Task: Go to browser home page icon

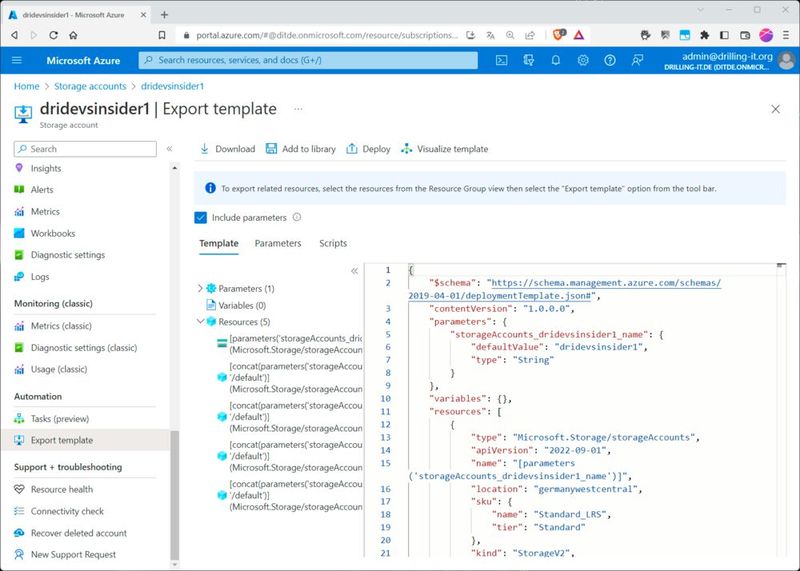Action: 73,35
